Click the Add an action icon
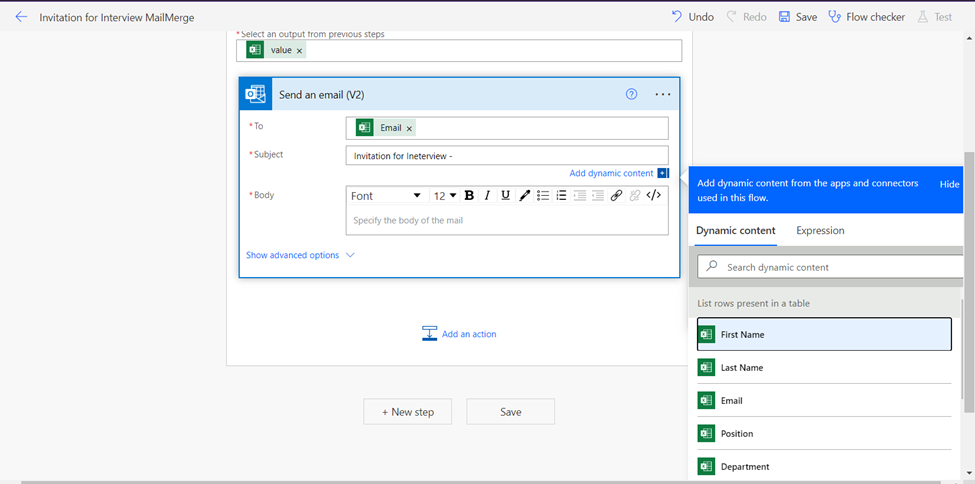The width and height of the screenshot is (975, 484). click(430, 334)
